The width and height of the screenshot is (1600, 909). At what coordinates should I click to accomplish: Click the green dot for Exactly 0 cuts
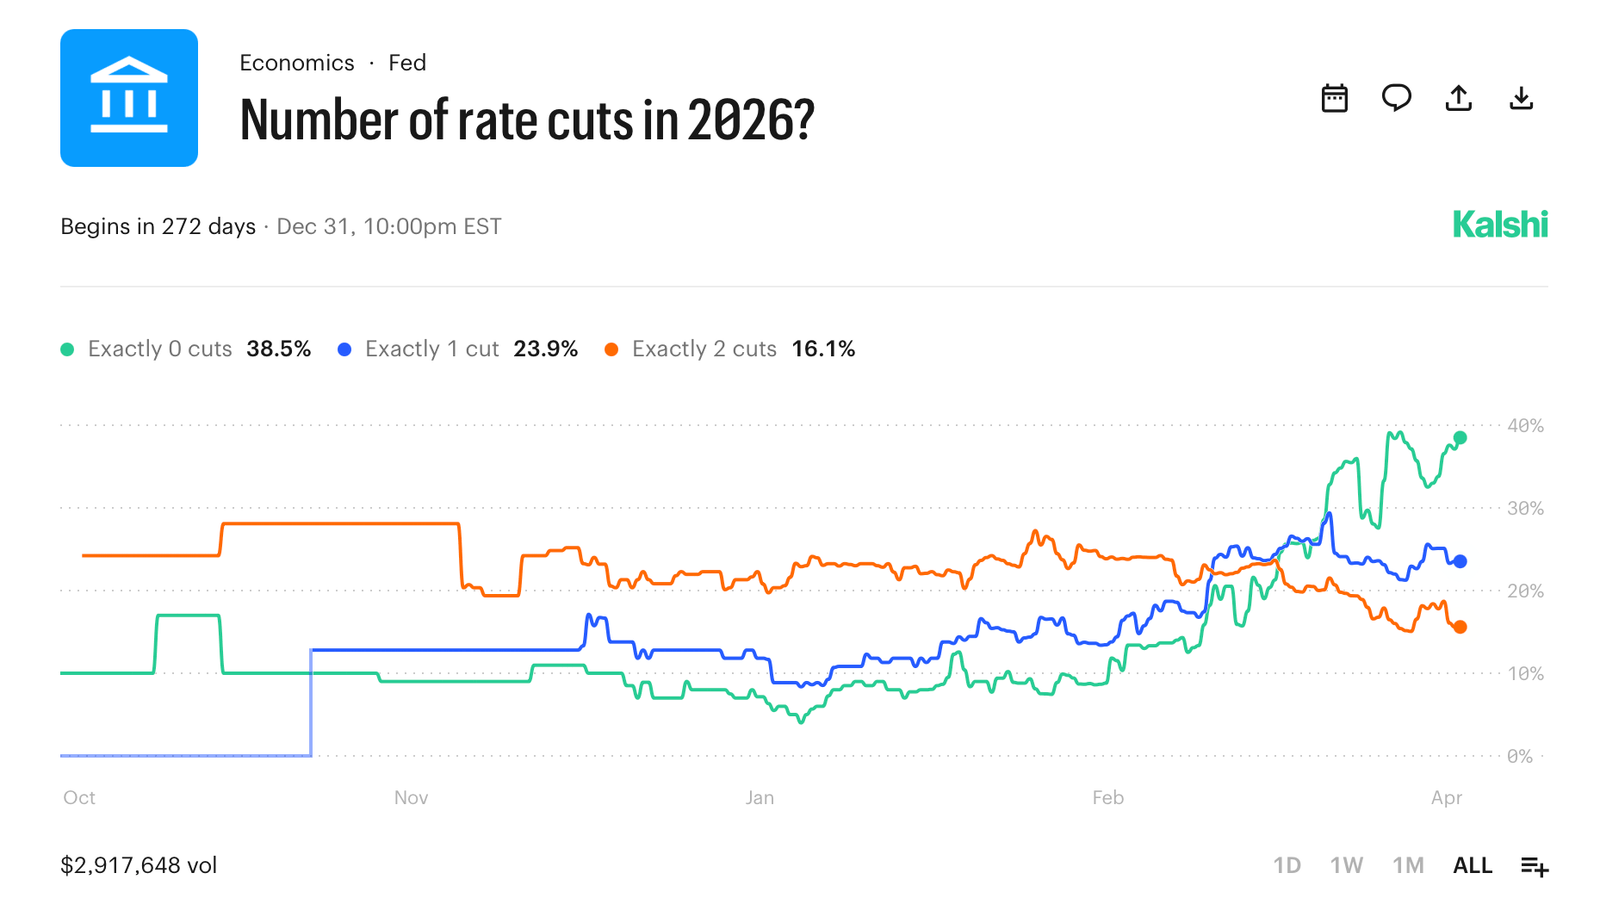pos(65,348)
